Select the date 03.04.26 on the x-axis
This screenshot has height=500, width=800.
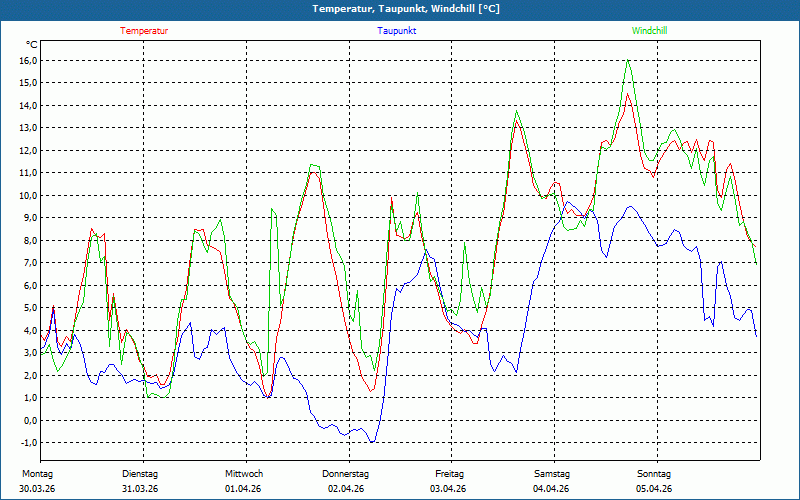click(449, 489)
